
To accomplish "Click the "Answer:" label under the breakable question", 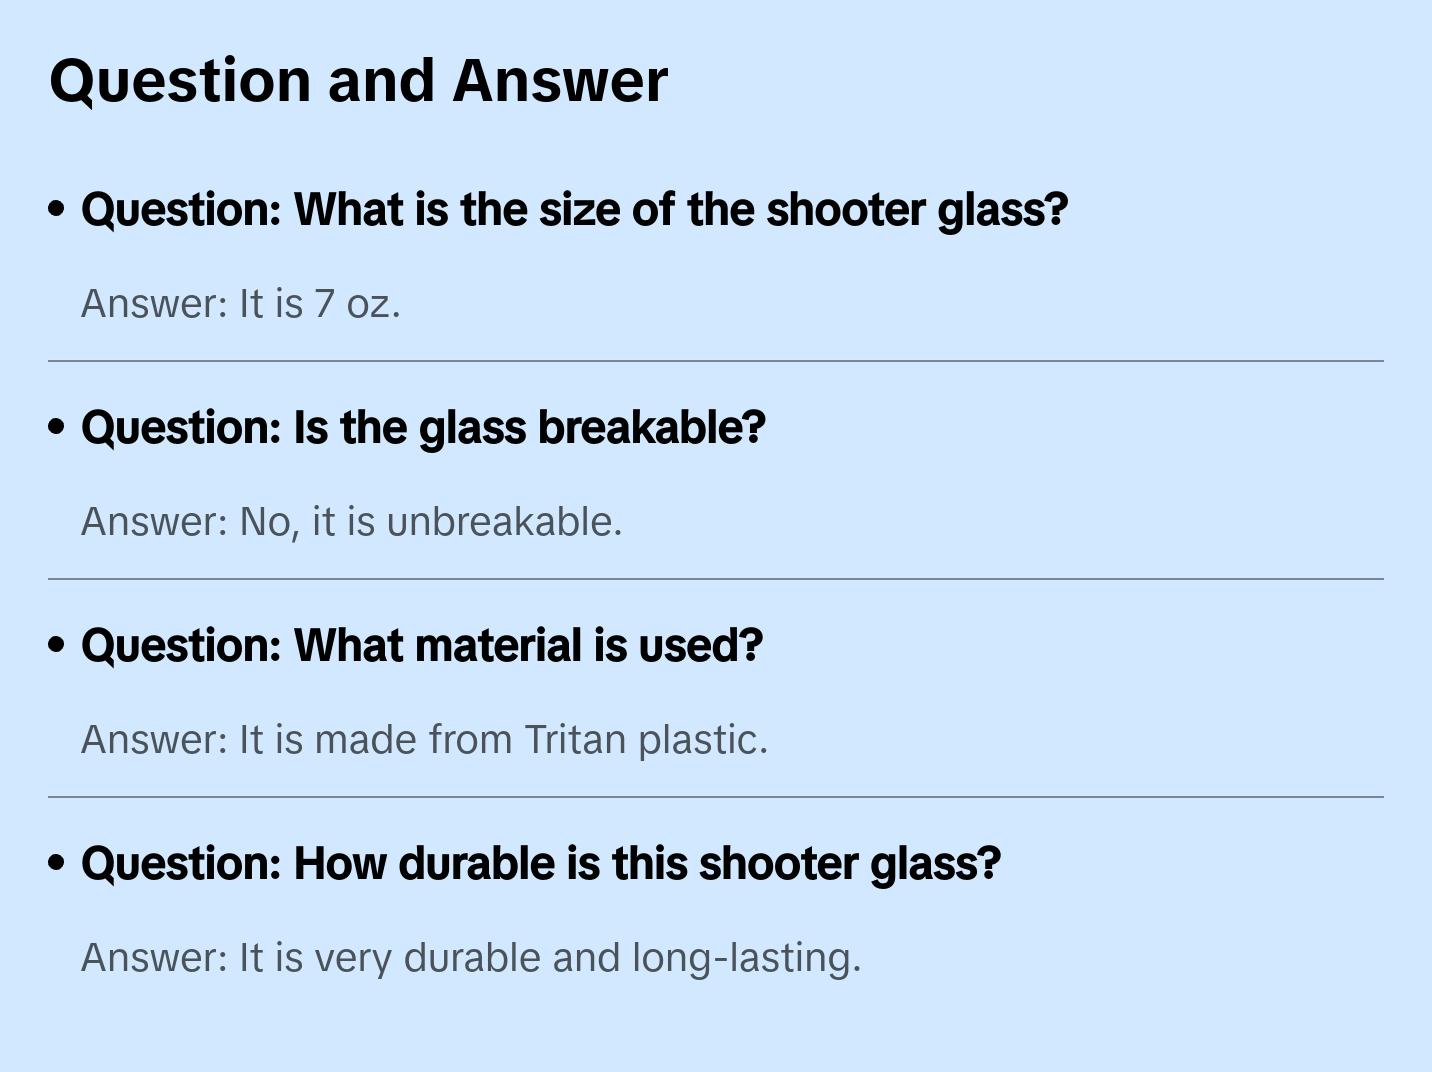I will (x=155, y=522).
